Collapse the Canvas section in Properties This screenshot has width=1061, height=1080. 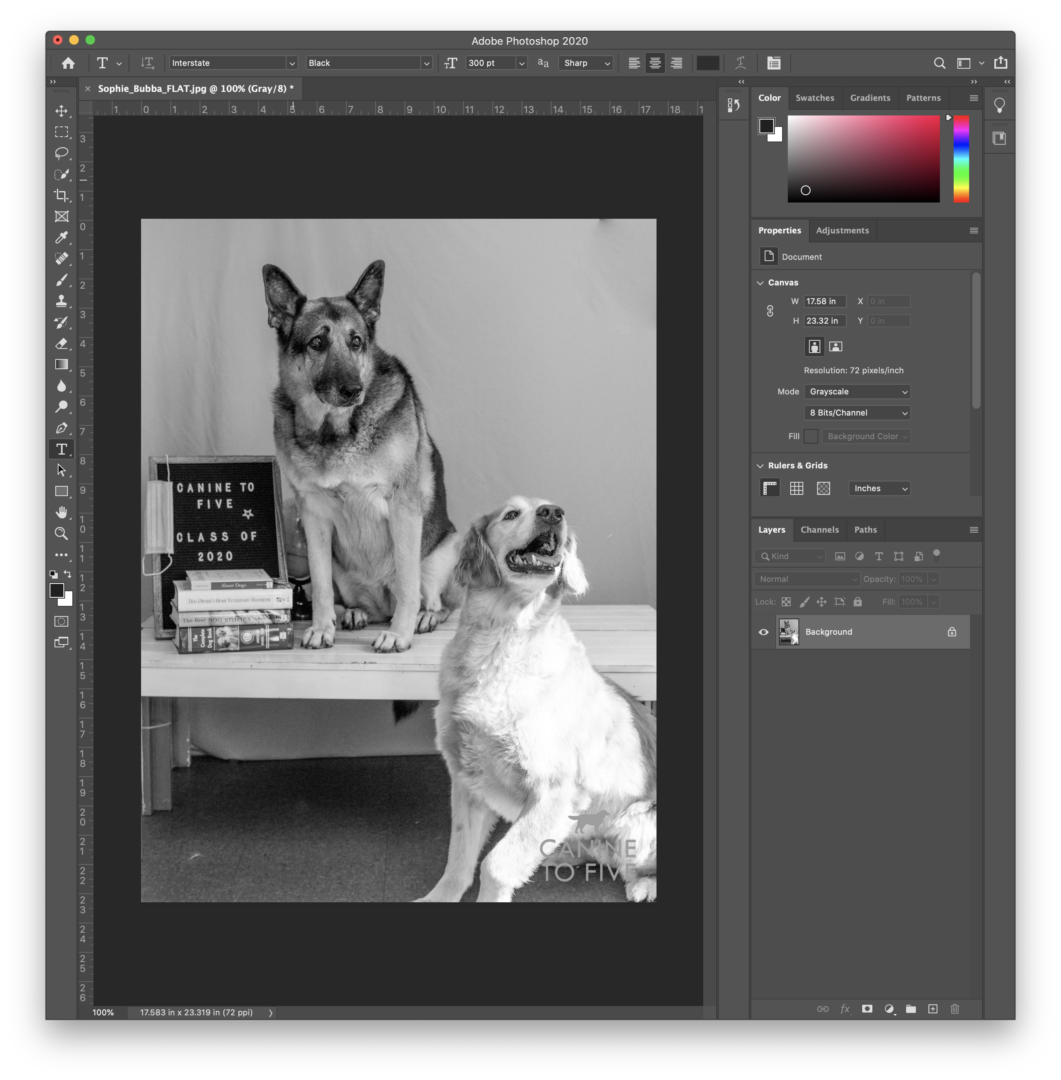(760, 282)
